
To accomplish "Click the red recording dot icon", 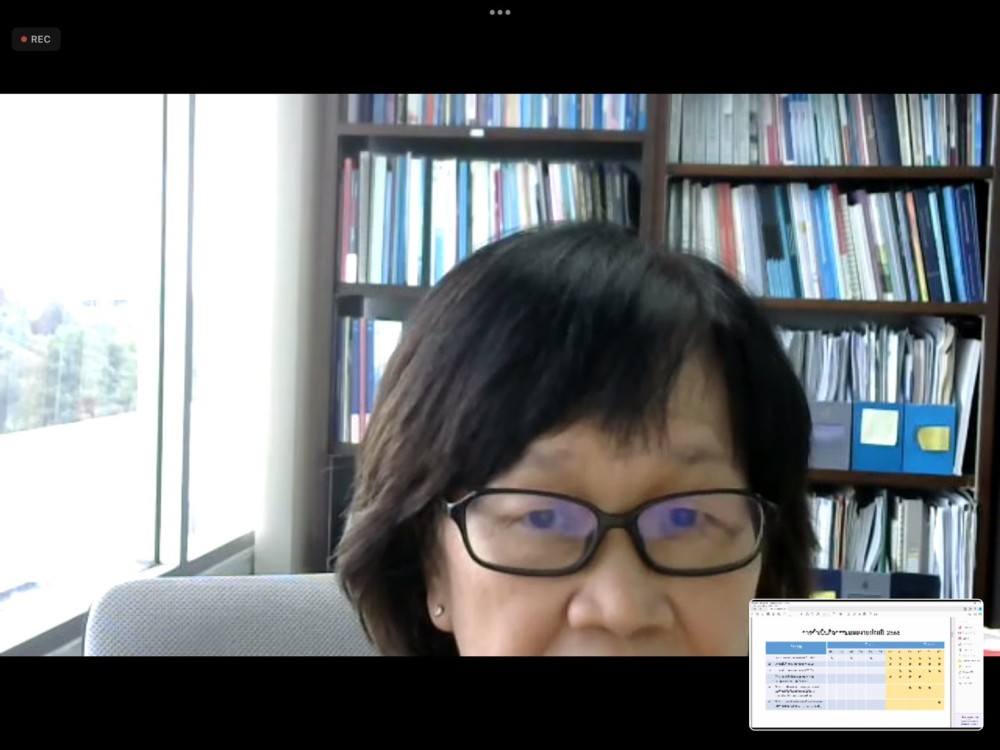I will [x=24, y=39].
